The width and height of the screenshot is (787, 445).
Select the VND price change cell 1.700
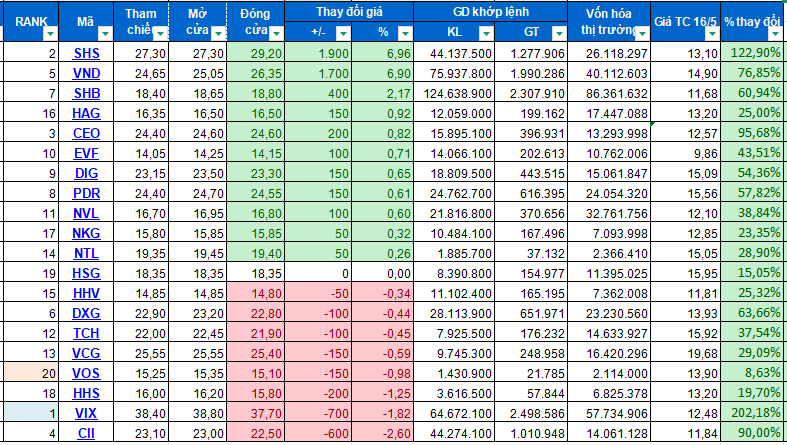[319, 73]
